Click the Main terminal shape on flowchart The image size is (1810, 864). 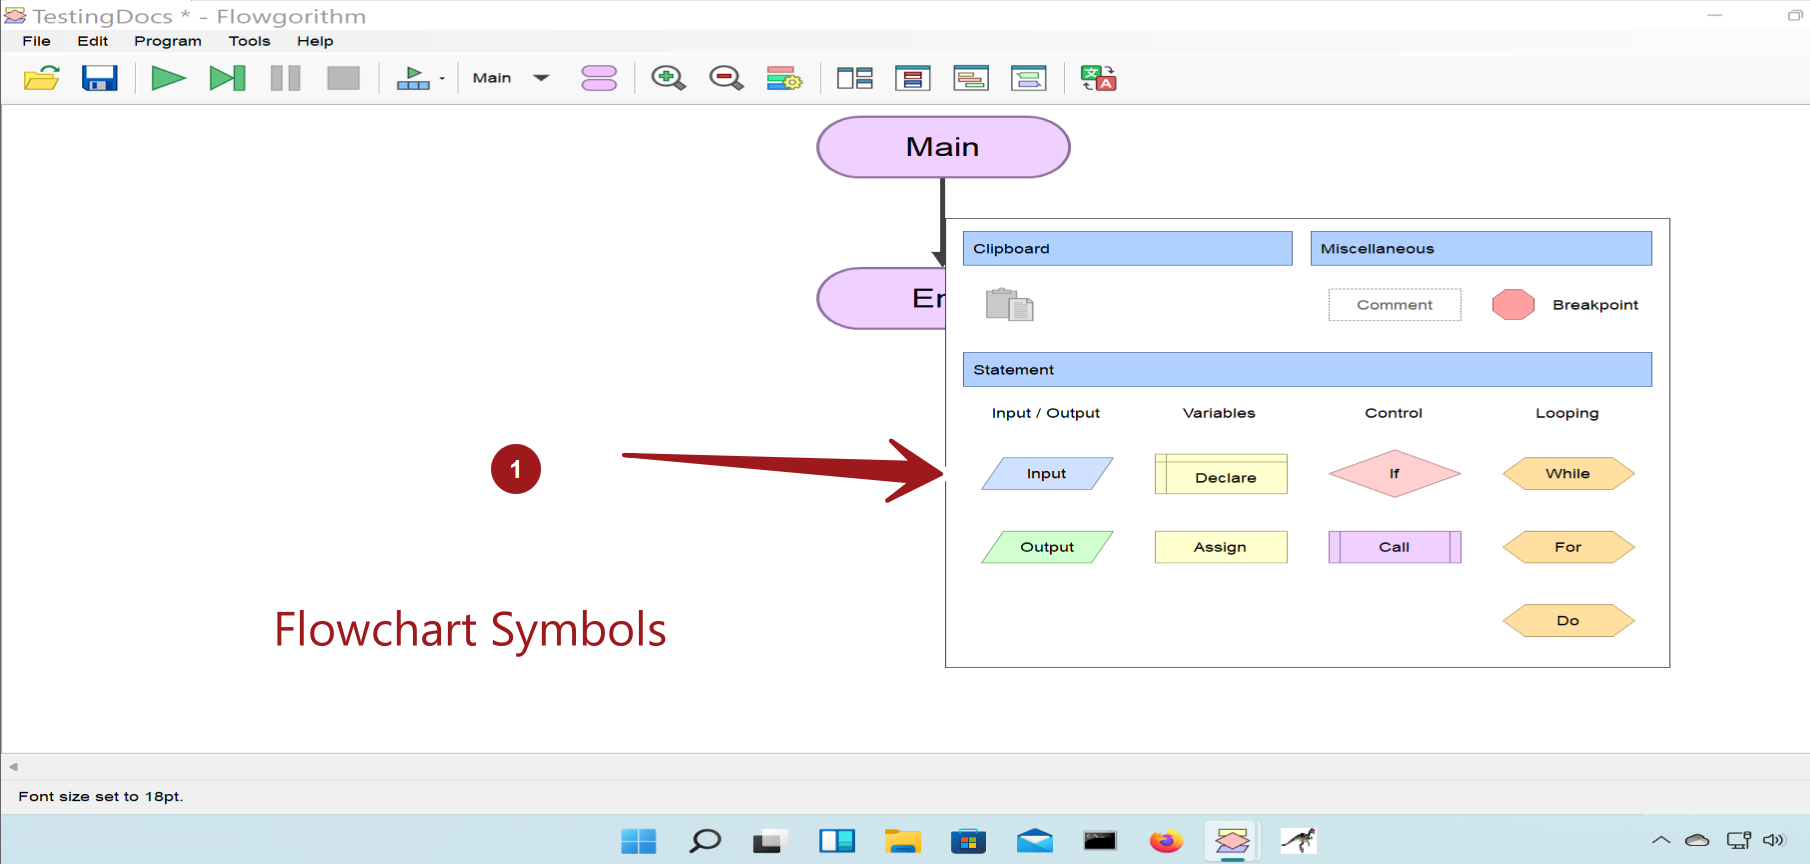(942, 147)
